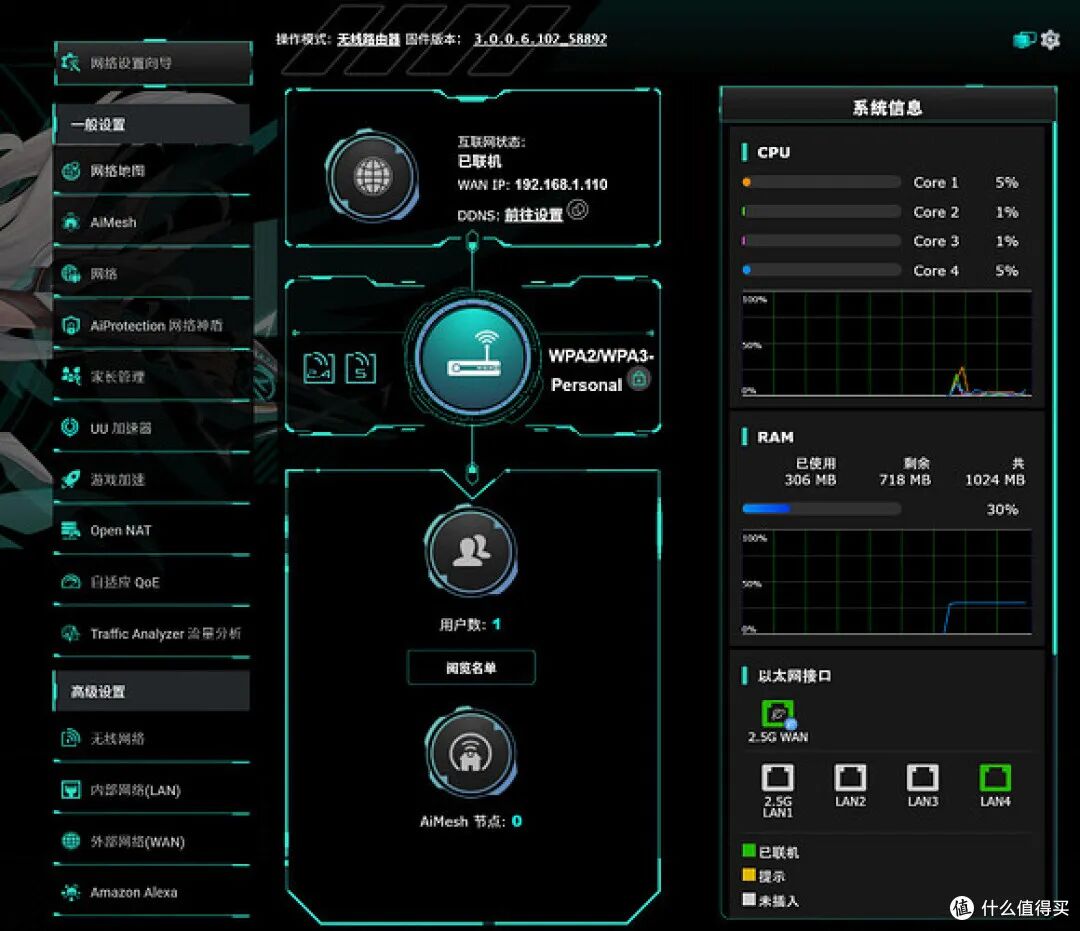Open Parental Controls family icon
The width and height of the screenshot is (1080, 931).
tap(71, 376)
